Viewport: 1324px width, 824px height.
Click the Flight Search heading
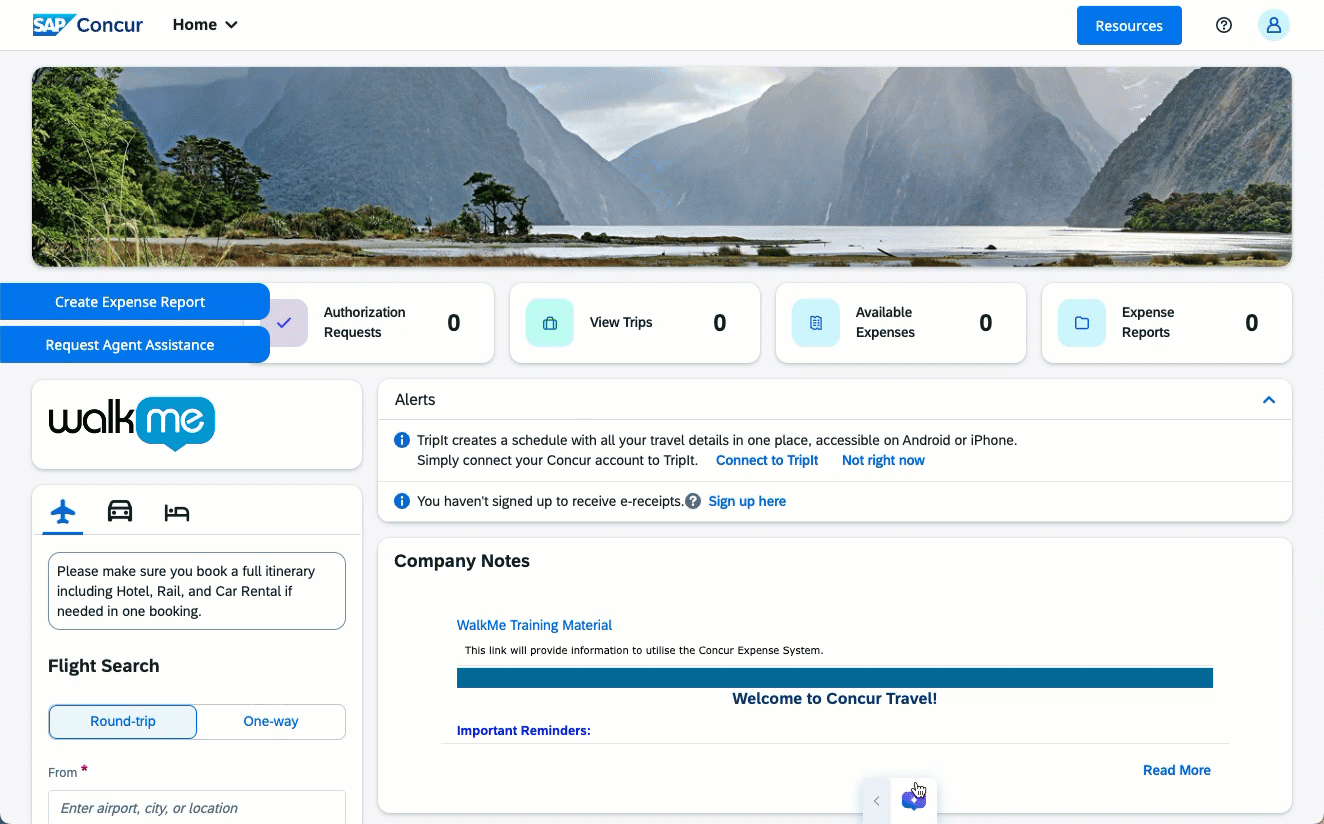point(104,666)
